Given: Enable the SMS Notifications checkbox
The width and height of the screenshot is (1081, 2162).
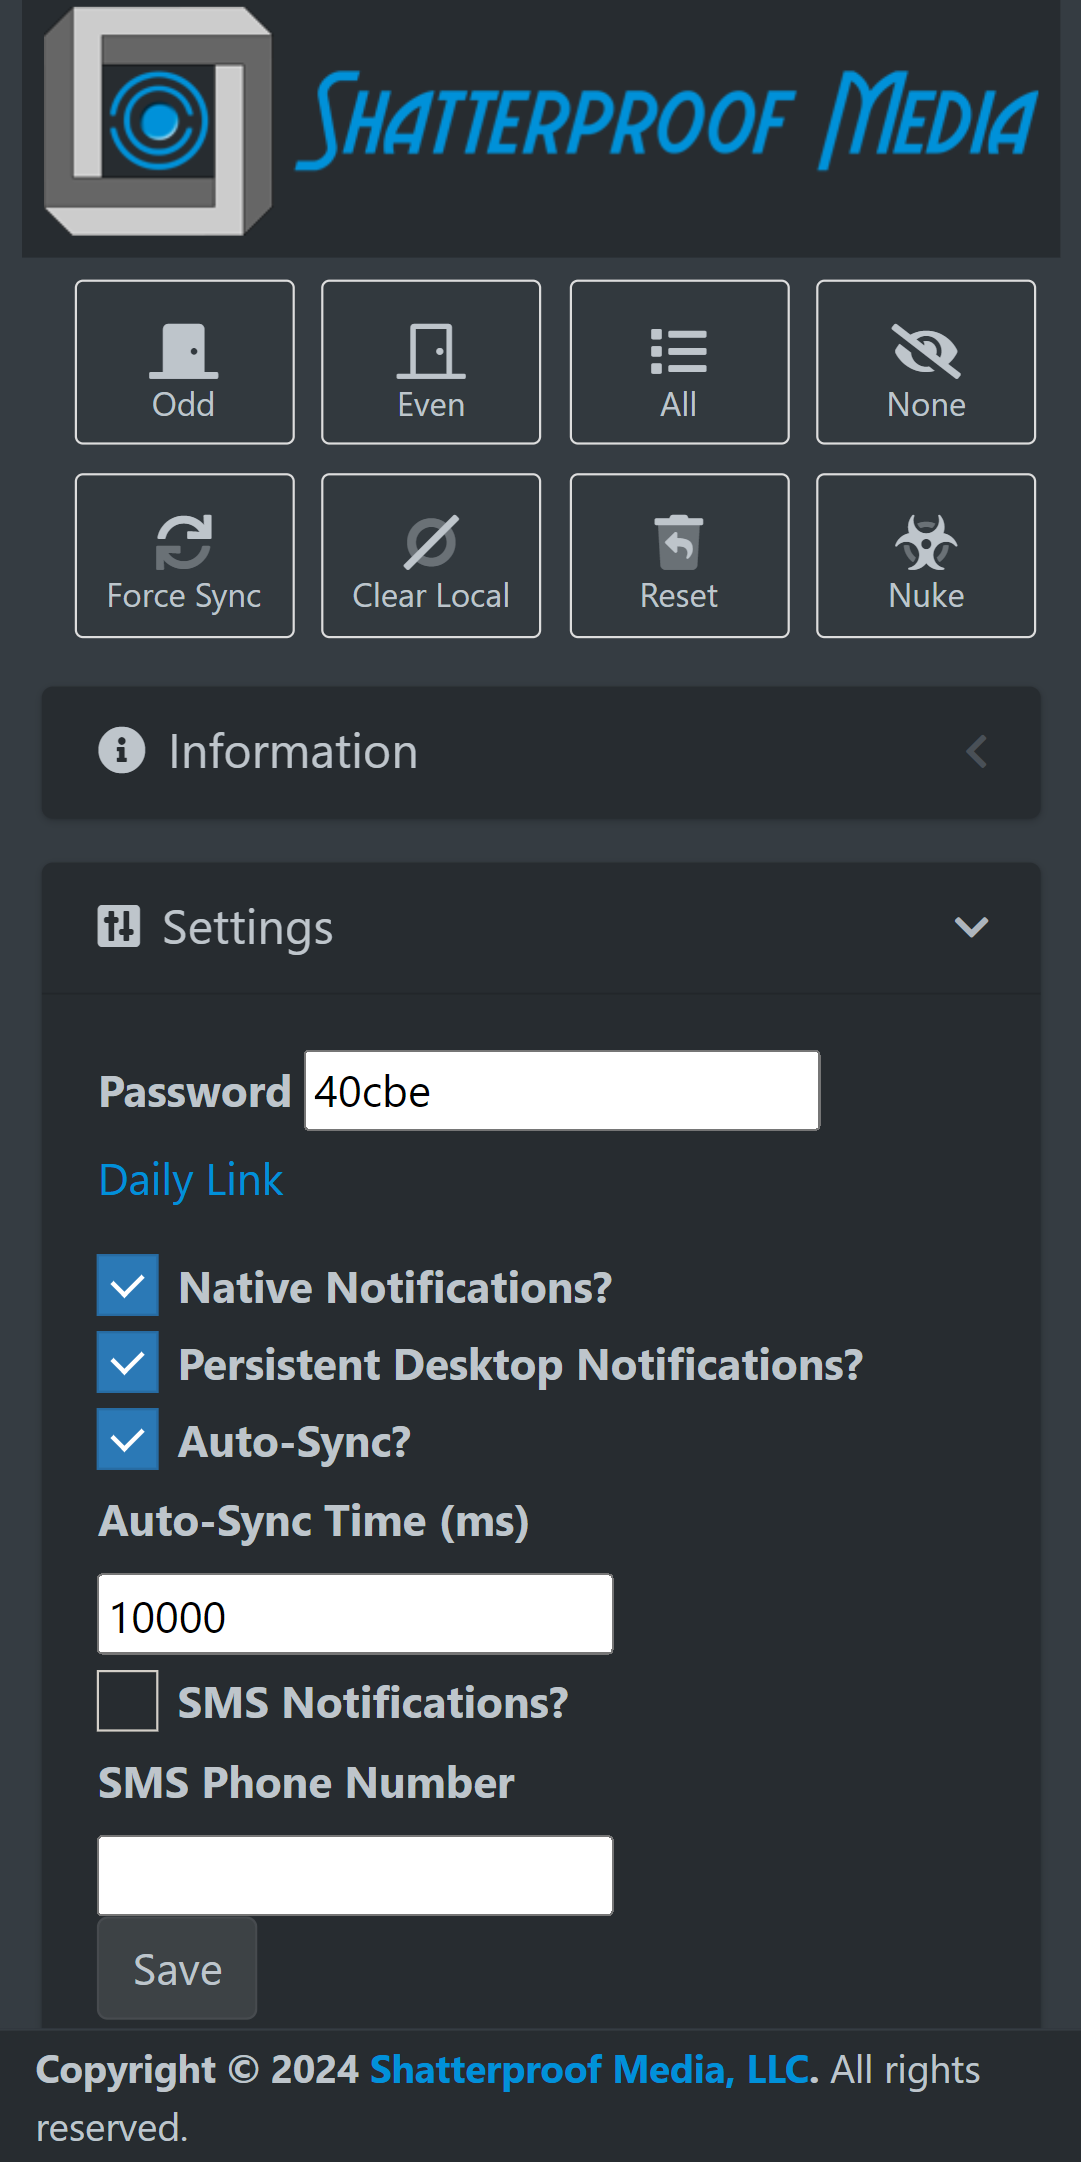Looking at the screenshot, I should [x=128, y=1700].
